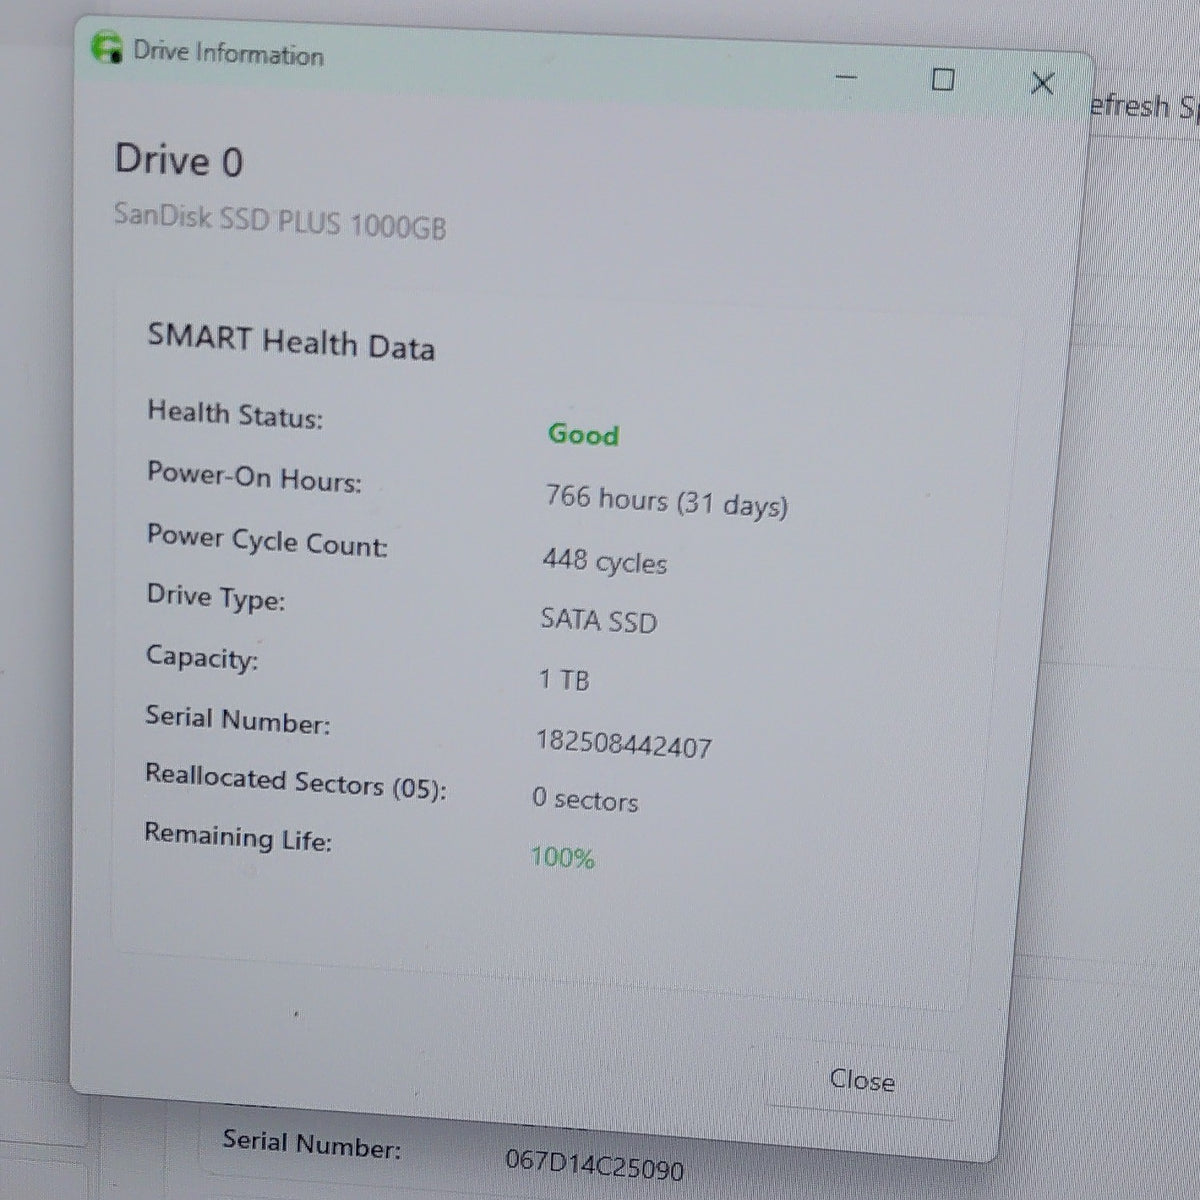The image size is (1200, 1200).
Task: Select '067D14C25090' serial in background window
Action: pos(594,1164)
